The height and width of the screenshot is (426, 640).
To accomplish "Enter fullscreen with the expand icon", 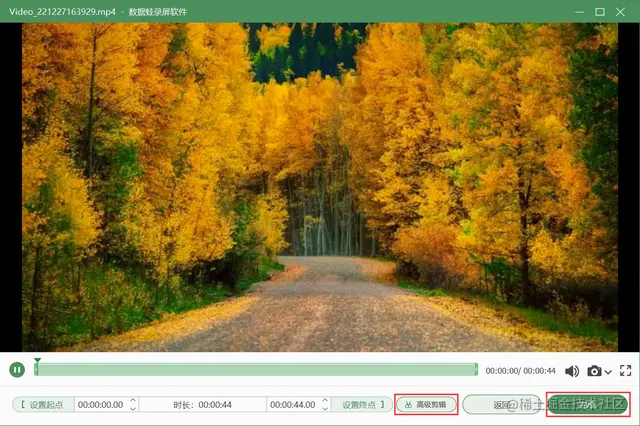I will [x=625, y=371].
